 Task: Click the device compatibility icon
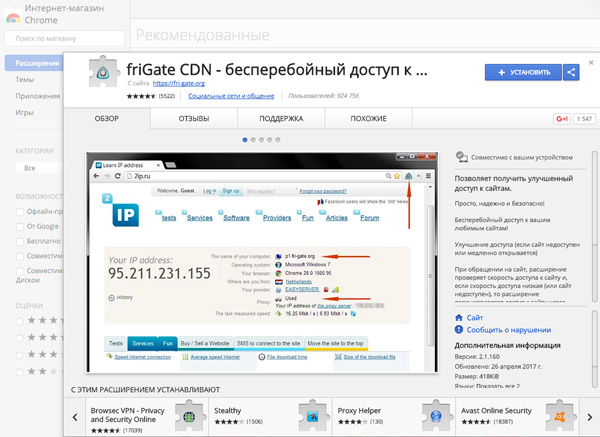tap(461, 157)
